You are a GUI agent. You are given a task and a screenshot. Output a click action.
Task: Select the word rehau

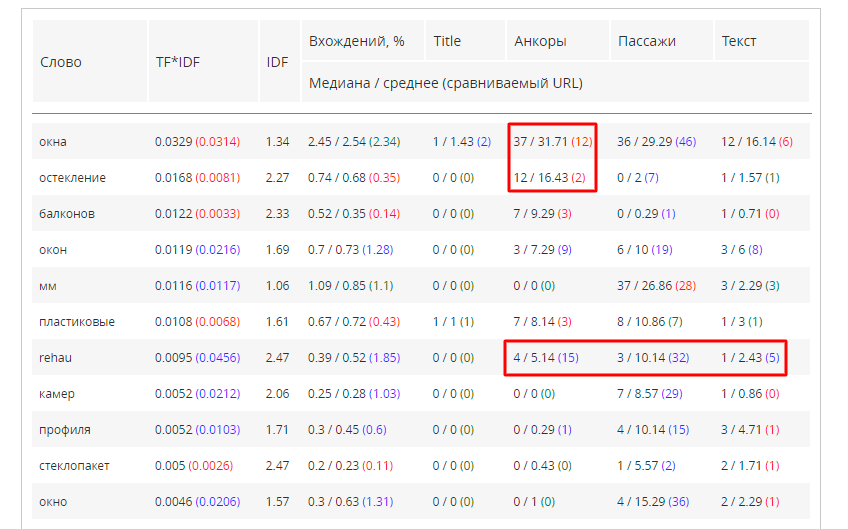[55, 358]
